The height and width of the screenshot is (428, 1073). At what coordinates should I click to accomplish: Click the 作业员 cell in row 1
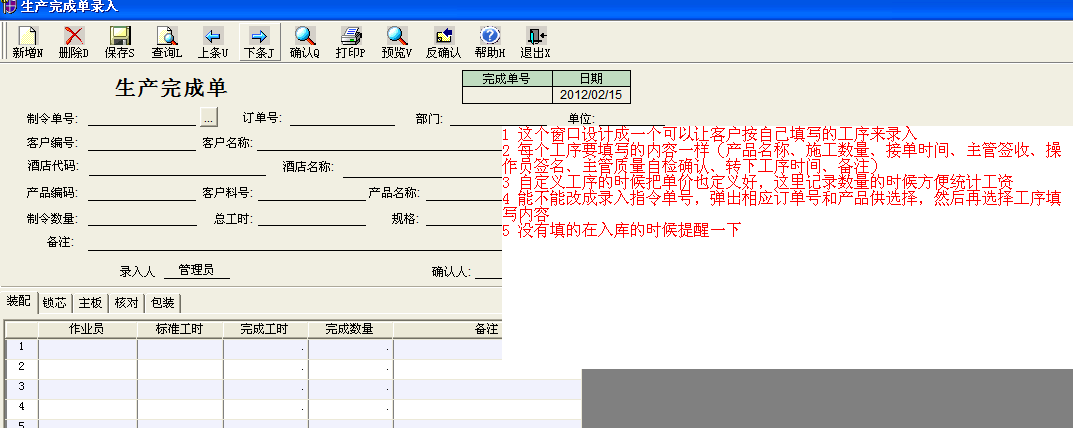click(88, 349)
